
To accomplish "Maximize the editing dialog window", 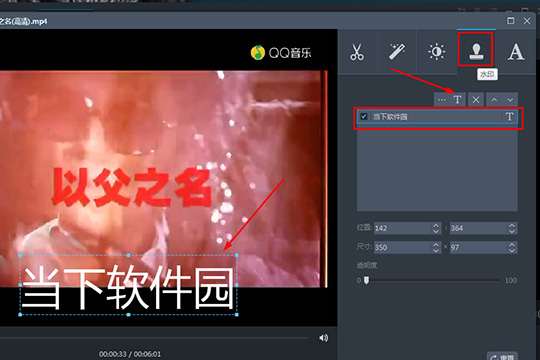I will point(510,21).
